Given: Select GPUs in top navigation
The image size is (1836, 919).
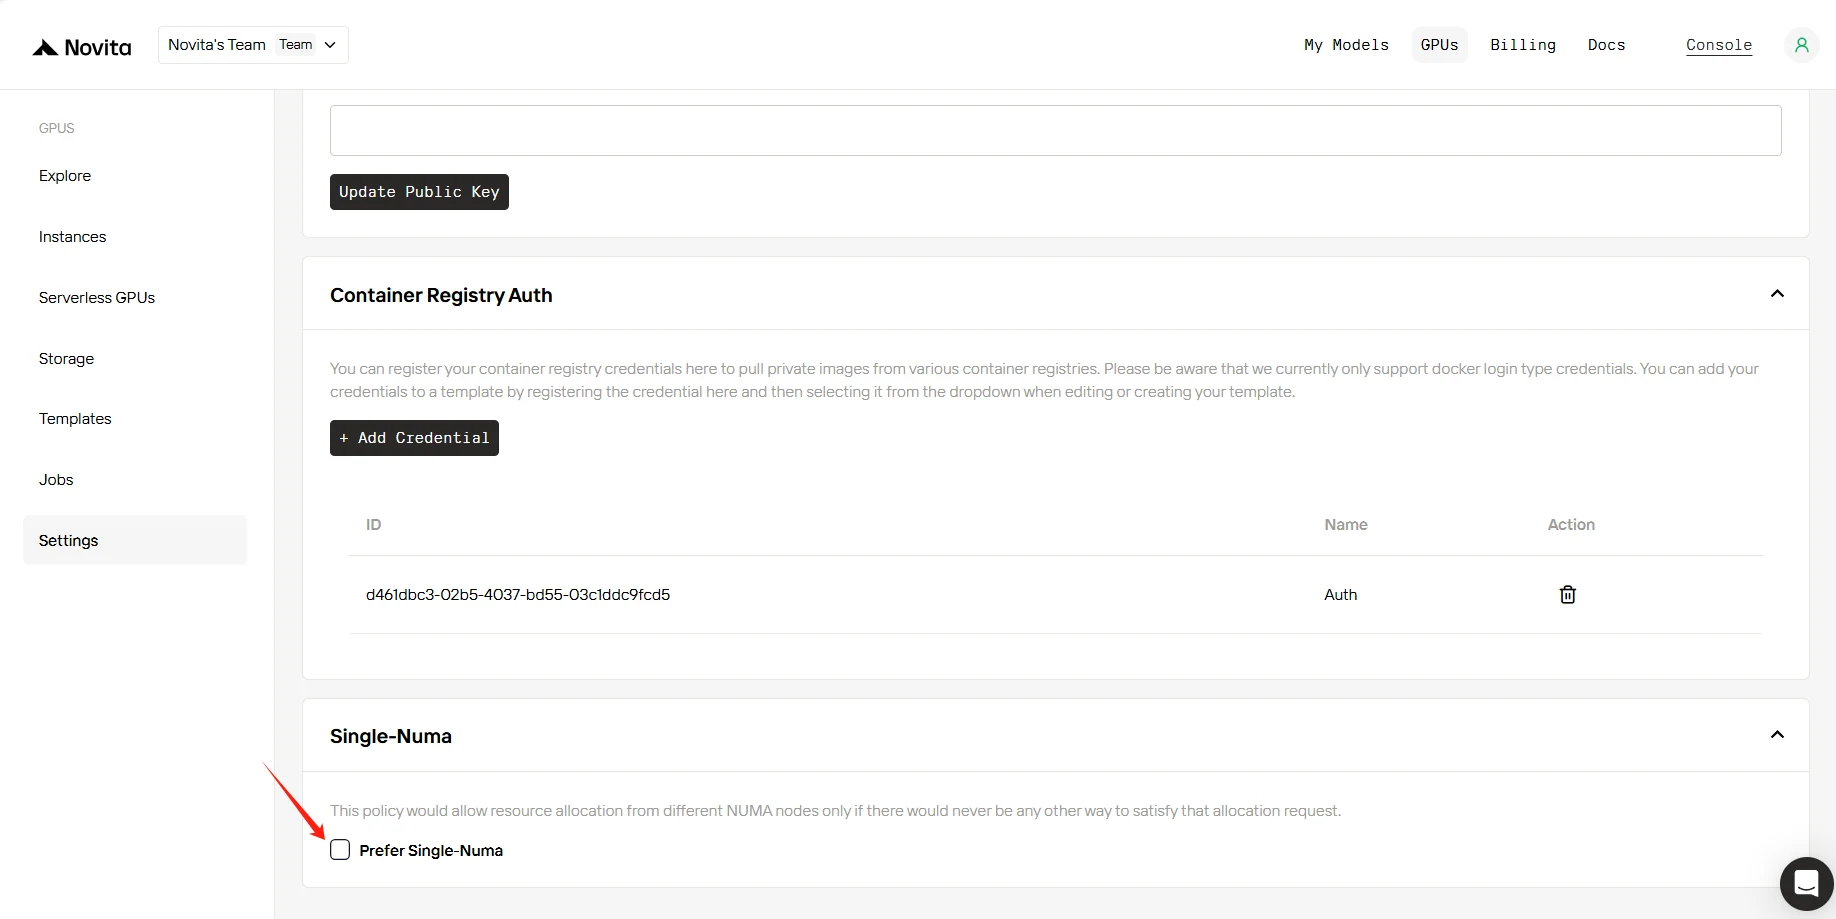Looking at the screenshot, I should 1439,45.
